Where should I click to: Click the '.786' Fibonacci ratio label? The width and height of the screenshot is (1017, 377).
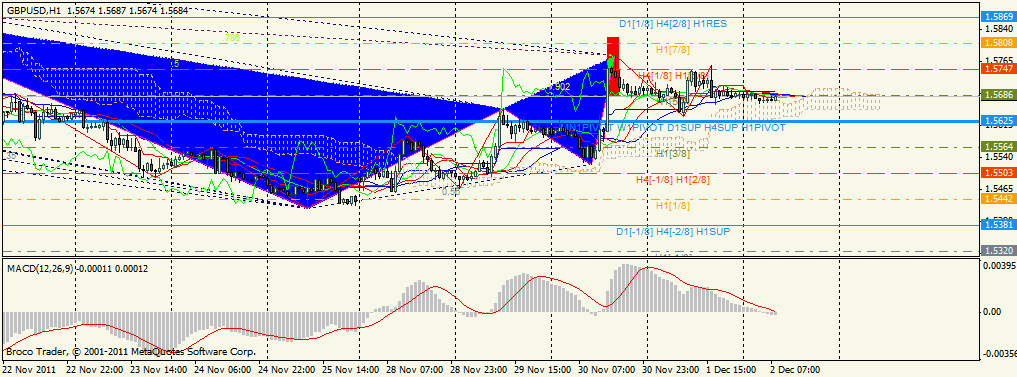[x=231, y=38]
